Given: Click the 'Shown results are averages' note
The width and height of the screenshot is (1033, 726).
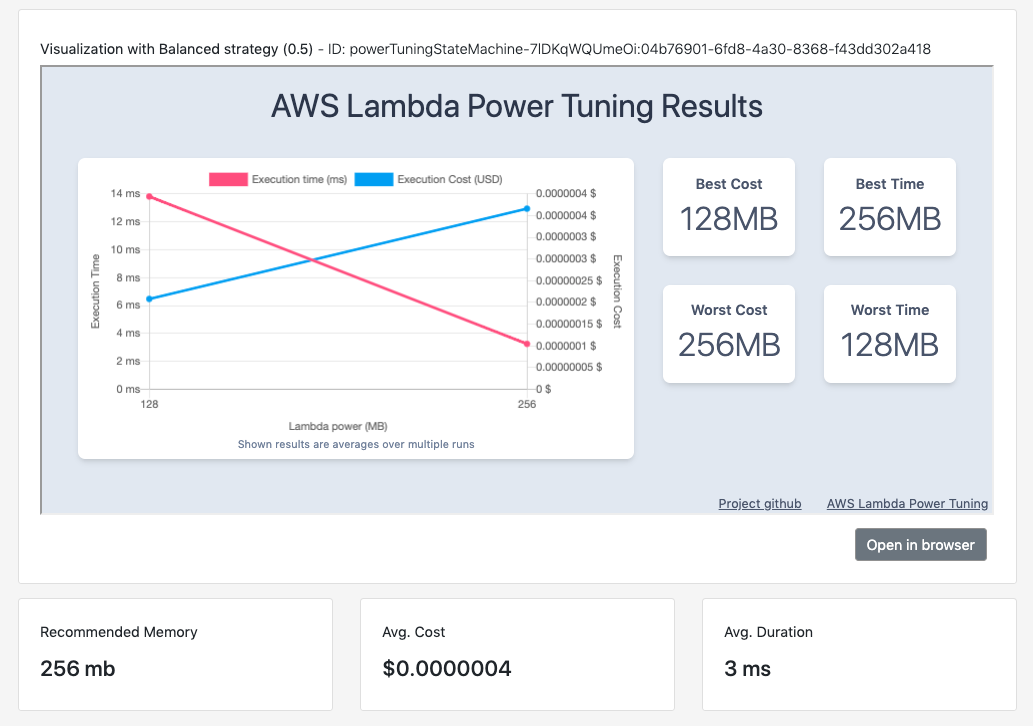Looking at the screenshot, I should tap(356, 444).
